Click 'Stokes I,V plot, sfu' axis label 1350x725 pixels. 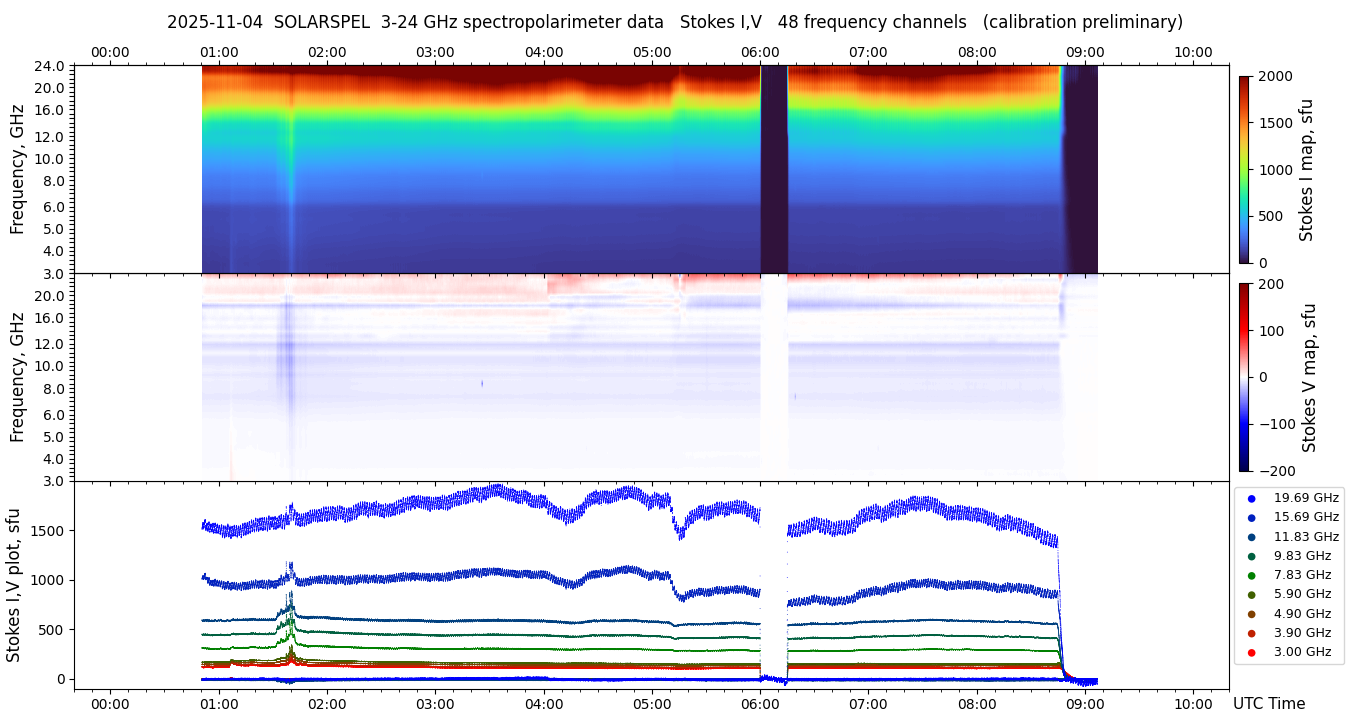point(14,584)
